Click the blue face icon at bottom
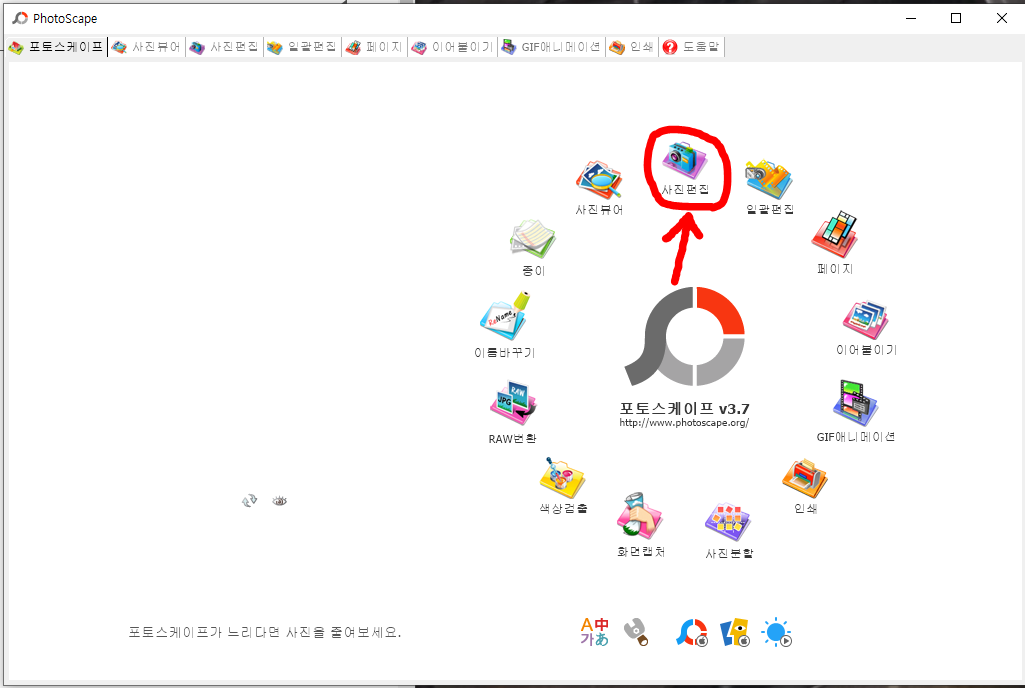Image resolution: width=1025 pixels, height=688 pixels. tap(735, 632)
